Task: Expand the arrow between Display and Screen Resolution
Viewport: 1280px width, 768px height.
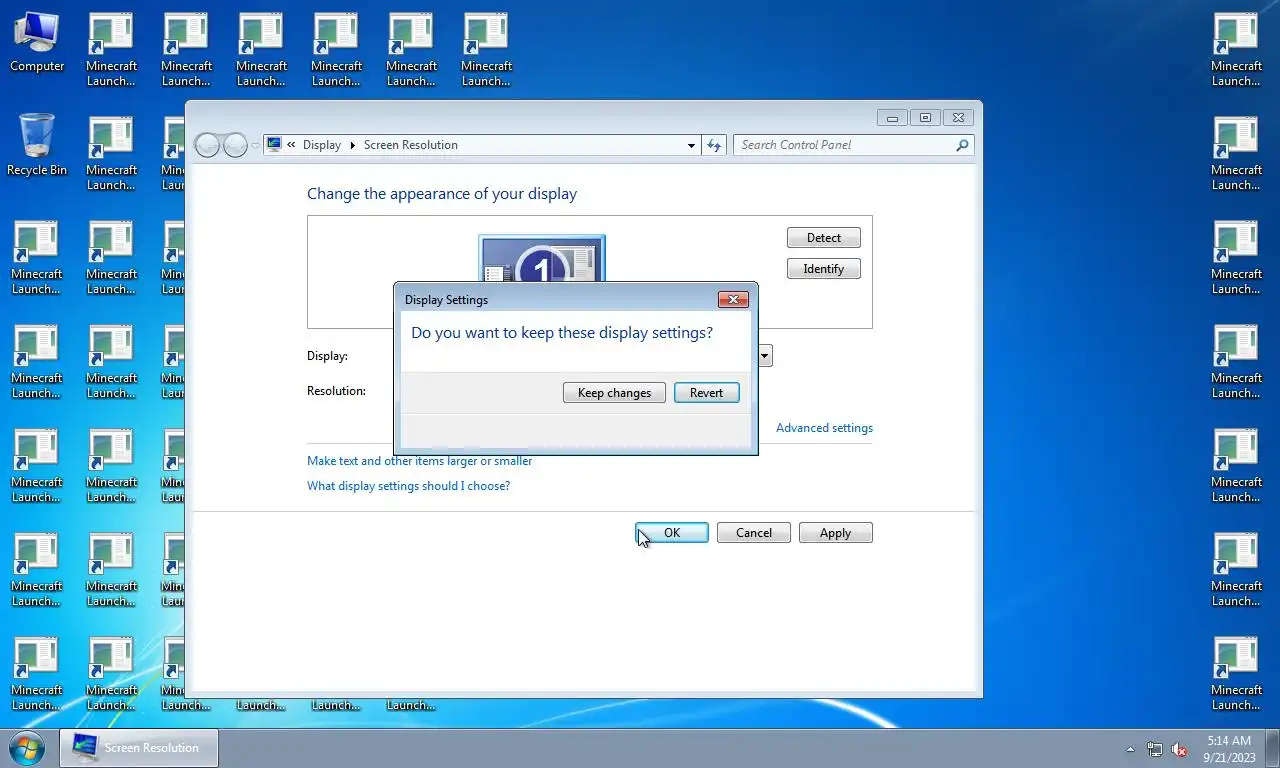Action: click(353, 145)
